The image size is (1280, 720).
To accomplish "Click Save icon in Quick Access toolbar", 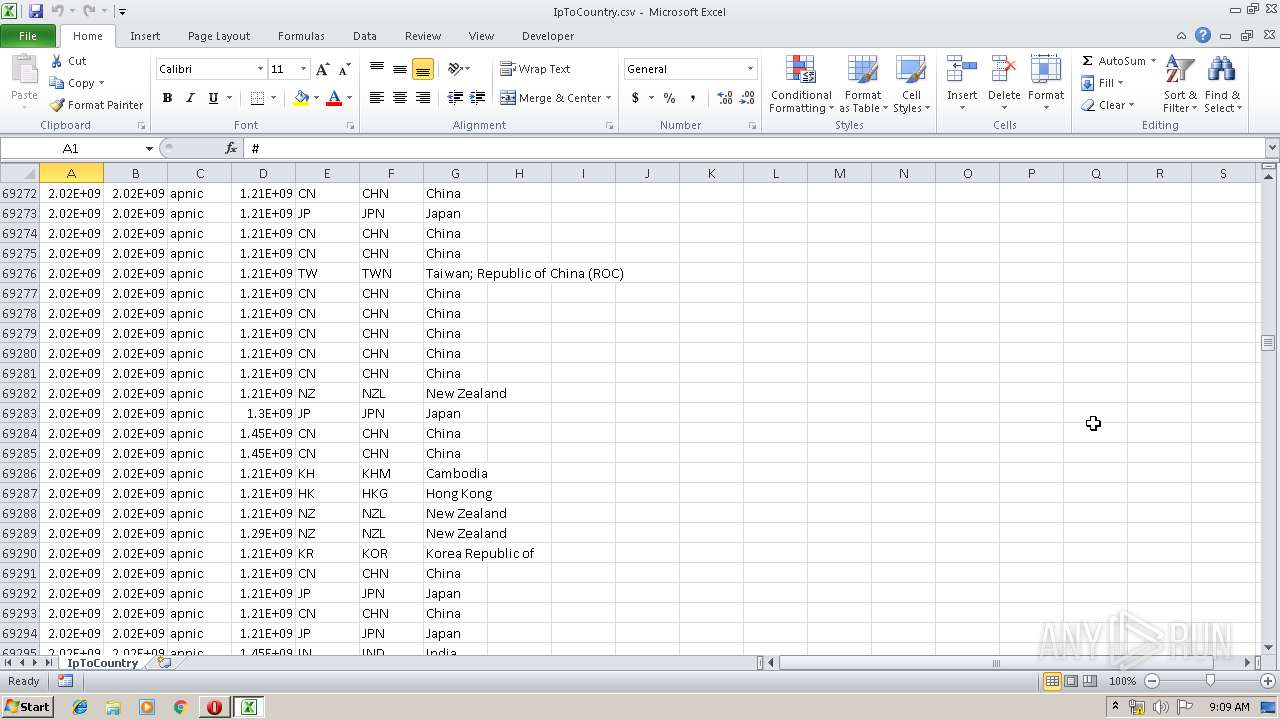I will pyautogui.click(x=36, y=11).
